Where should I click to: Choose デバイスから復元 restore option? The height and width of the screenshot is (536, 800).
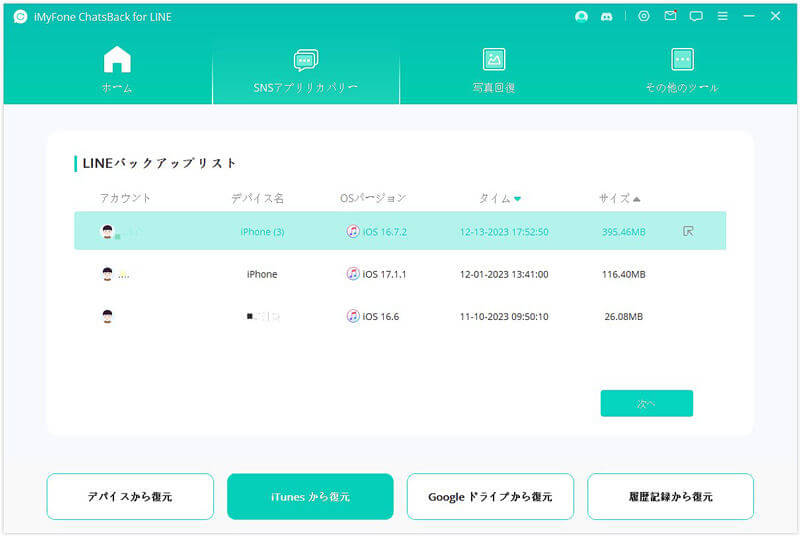point(130,496)
